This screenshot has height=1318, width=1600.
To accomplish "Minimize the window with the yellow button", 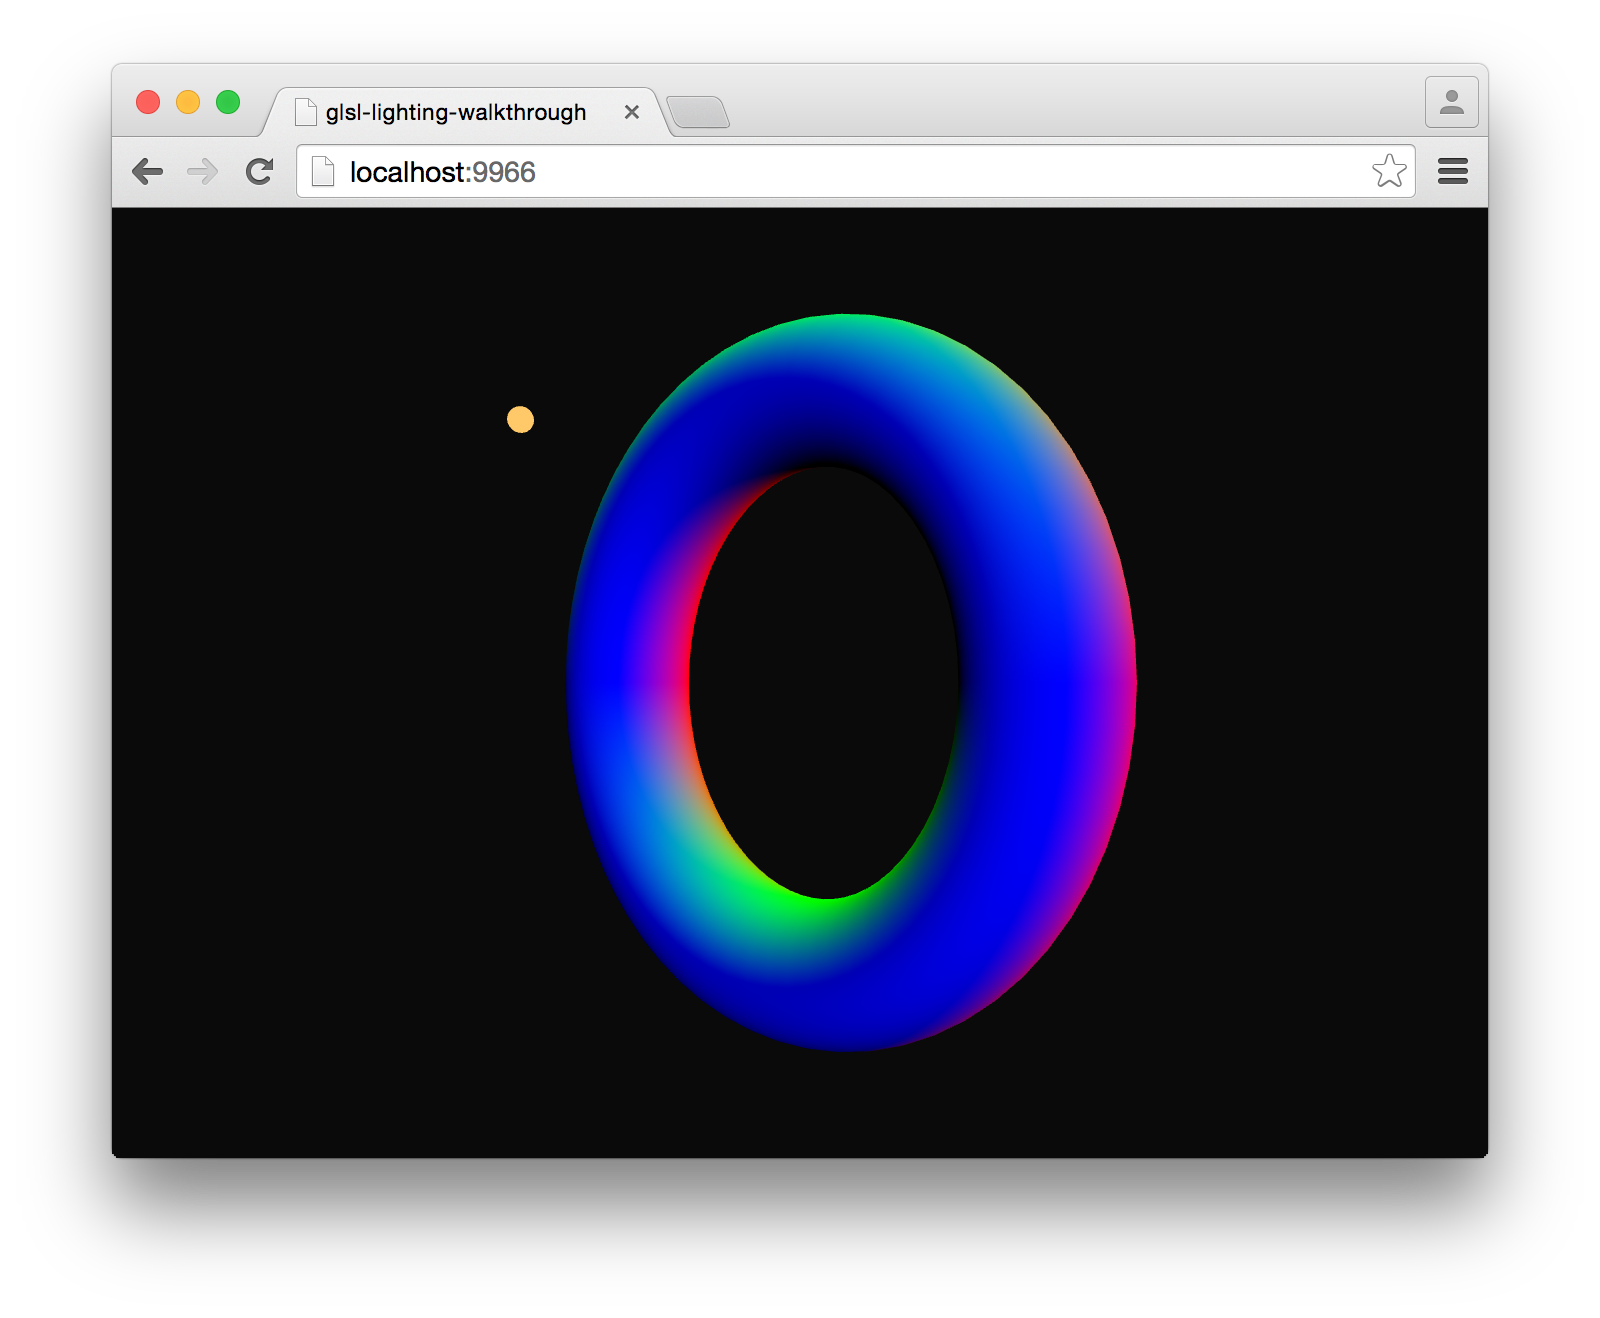I will (x=188, y=102).
